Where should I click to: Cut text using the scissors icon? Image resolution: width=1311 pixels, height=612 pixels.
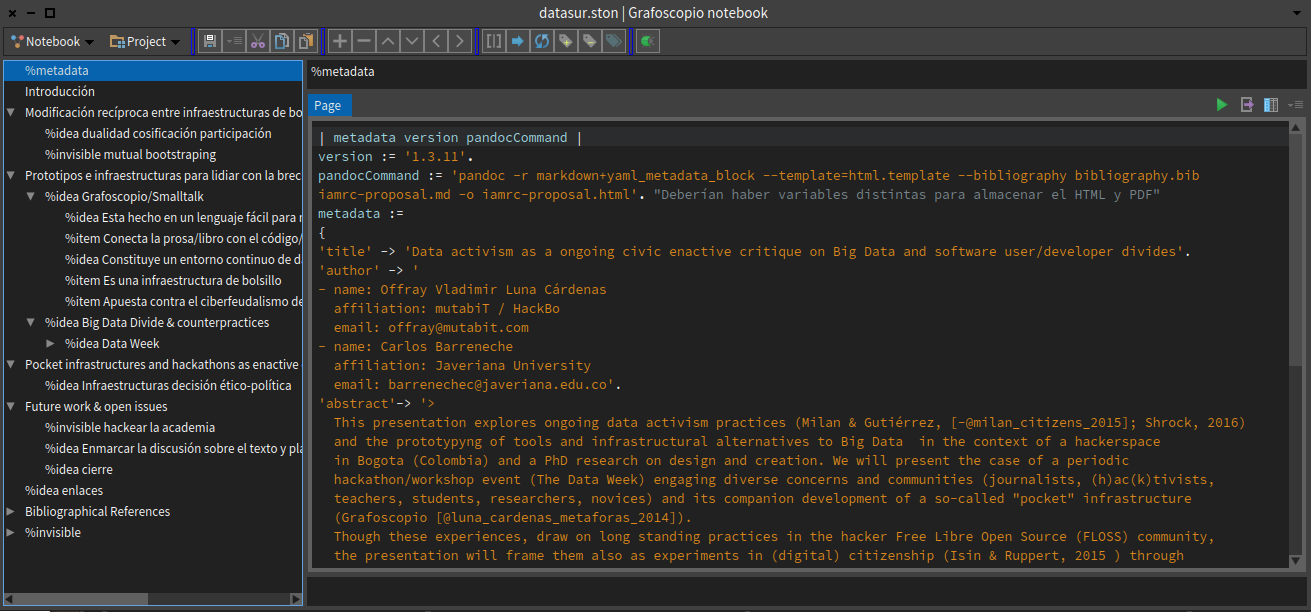point(258,40)
